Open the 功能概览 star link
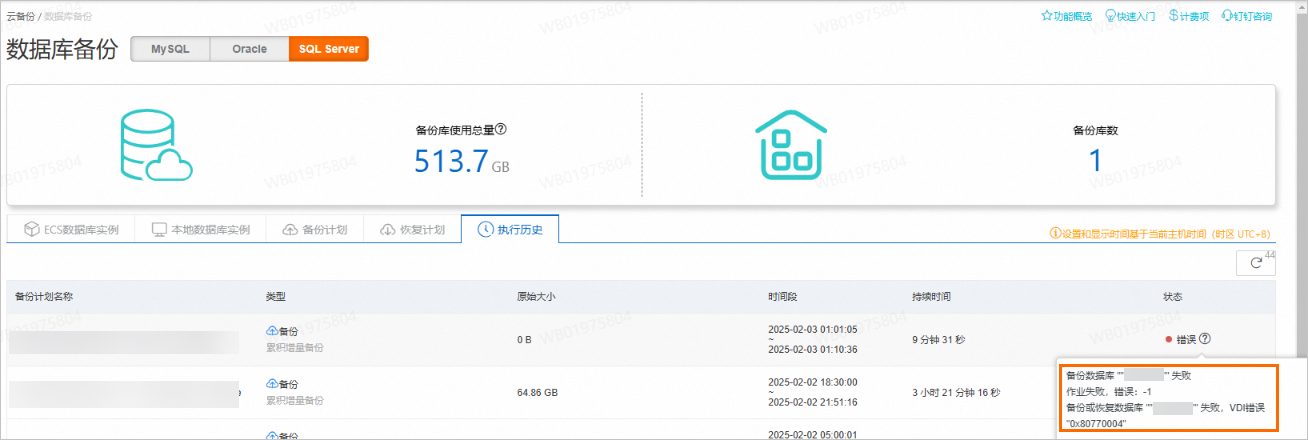1308x440 pixels. click(1067, 16)
